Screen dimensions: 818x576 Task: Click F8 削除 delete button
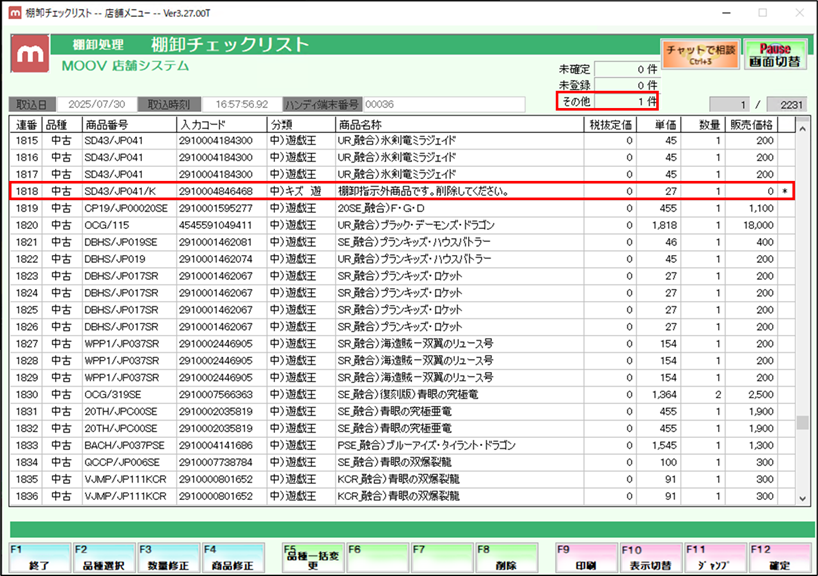tap(507, 558)
